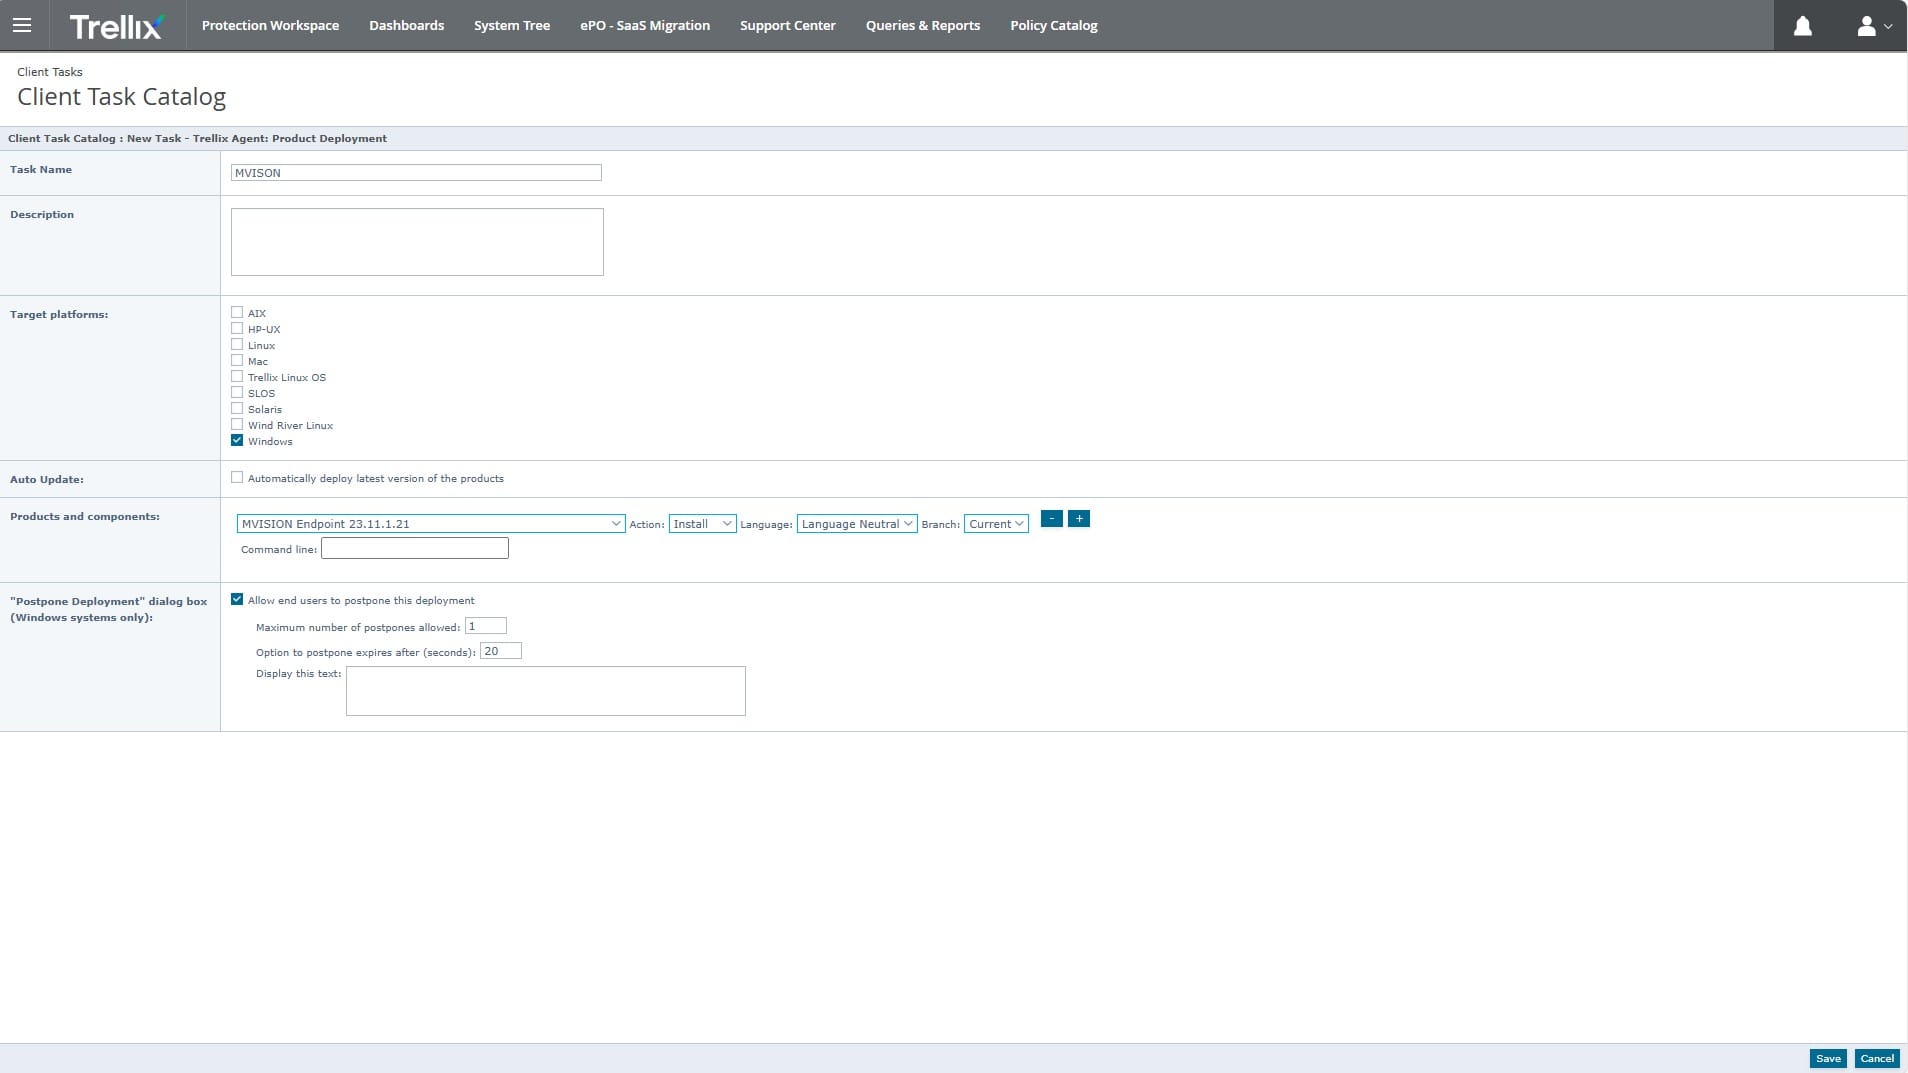Cancel the new task

click(1877, 1058)
